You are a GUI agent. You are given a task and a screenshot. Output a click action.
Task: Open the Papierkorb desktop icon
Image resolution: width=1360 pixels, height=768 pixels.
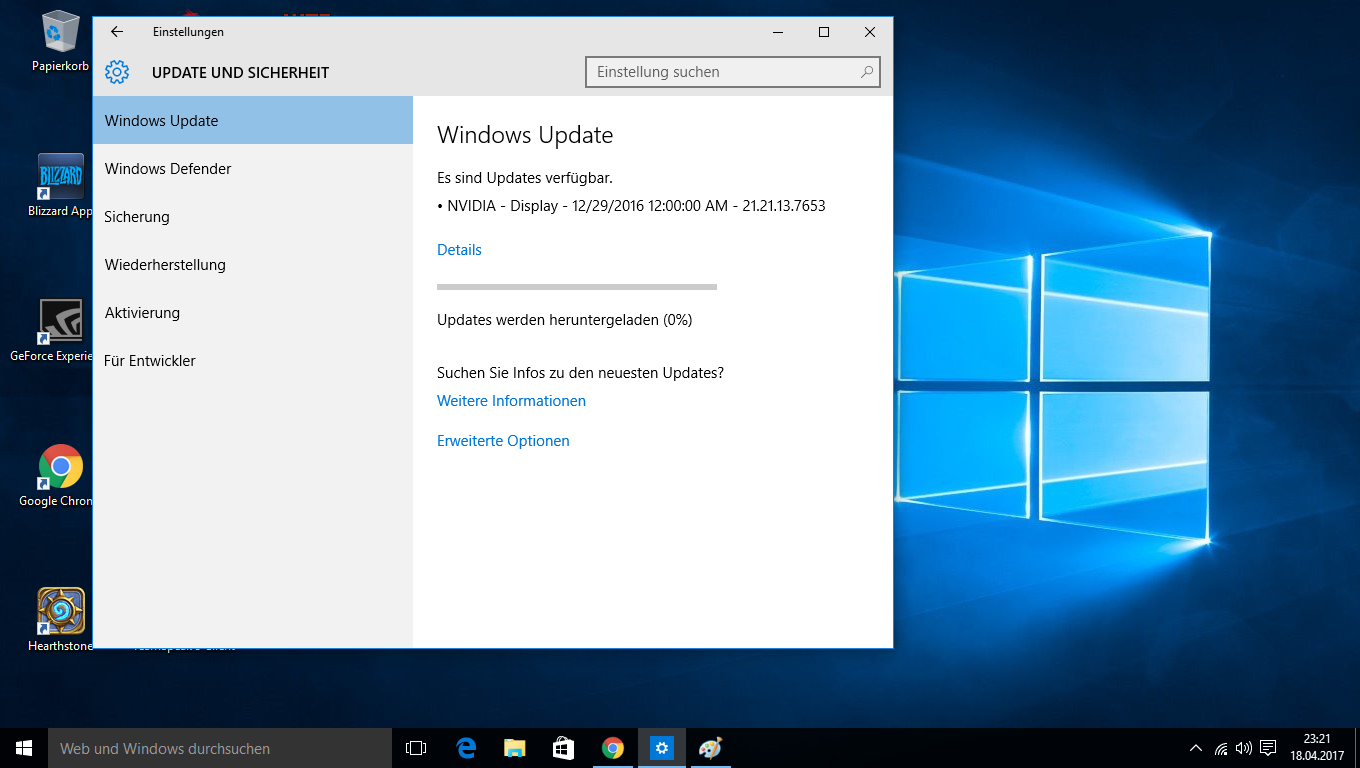[60, 42]
